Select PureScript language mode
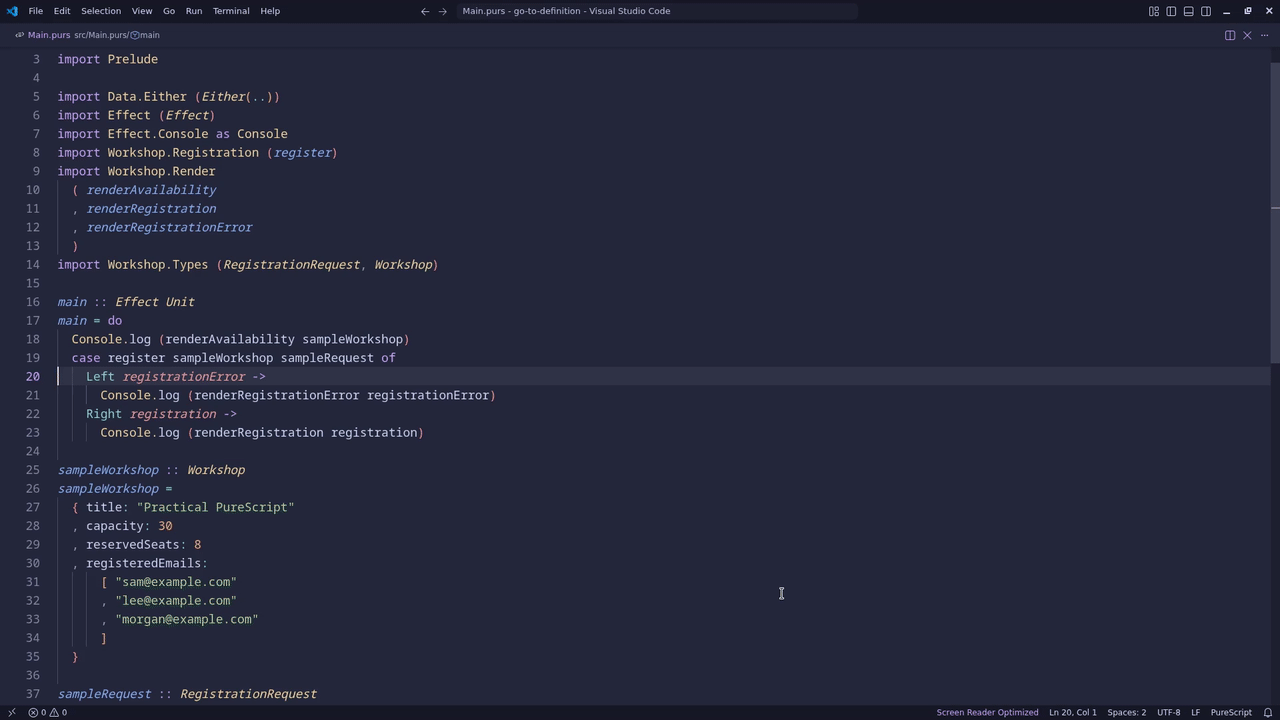 [1231, 712]
